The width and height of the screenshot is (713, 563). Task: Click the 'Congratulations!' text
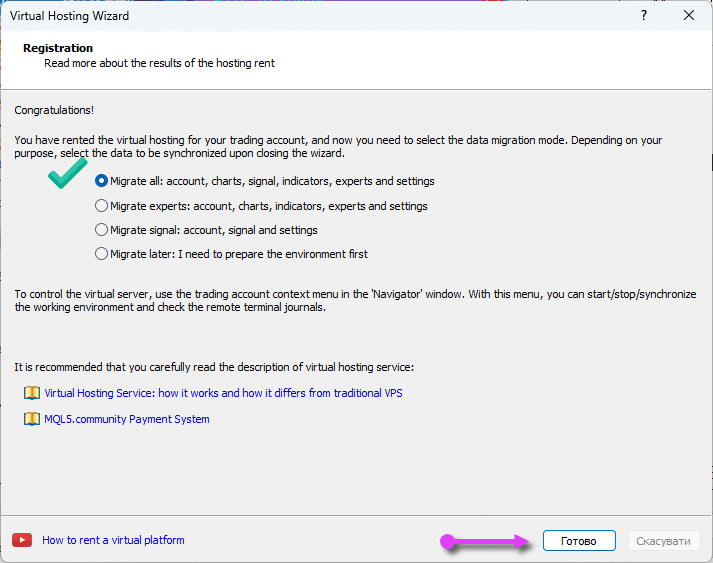click(x=54, y=110)
